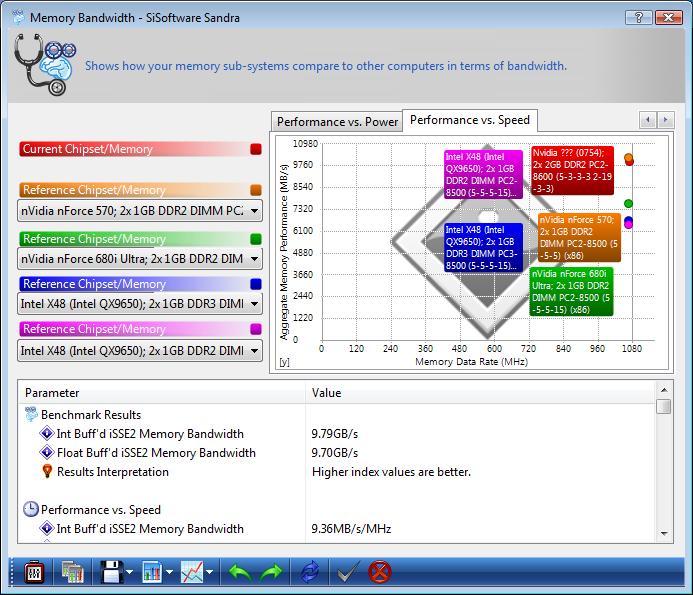Open the line graph icon's dropdown arrow
693x595 pixels.
209,572
